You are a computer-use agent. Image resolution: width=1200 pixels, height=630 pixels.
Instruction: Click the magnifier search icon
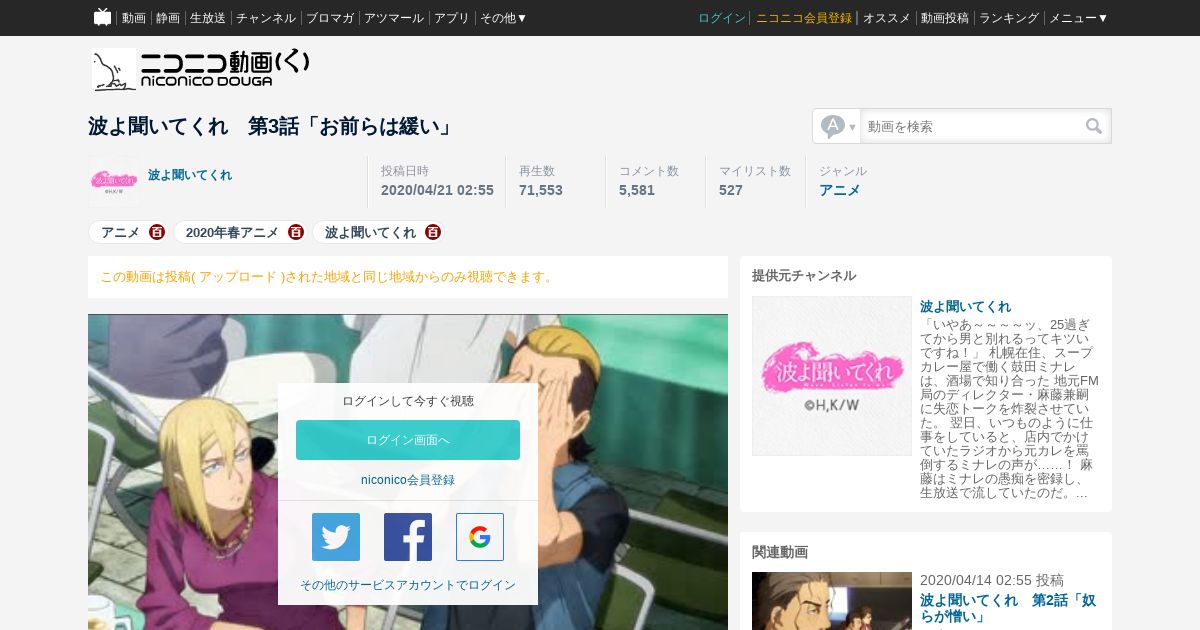point(1094,126)
